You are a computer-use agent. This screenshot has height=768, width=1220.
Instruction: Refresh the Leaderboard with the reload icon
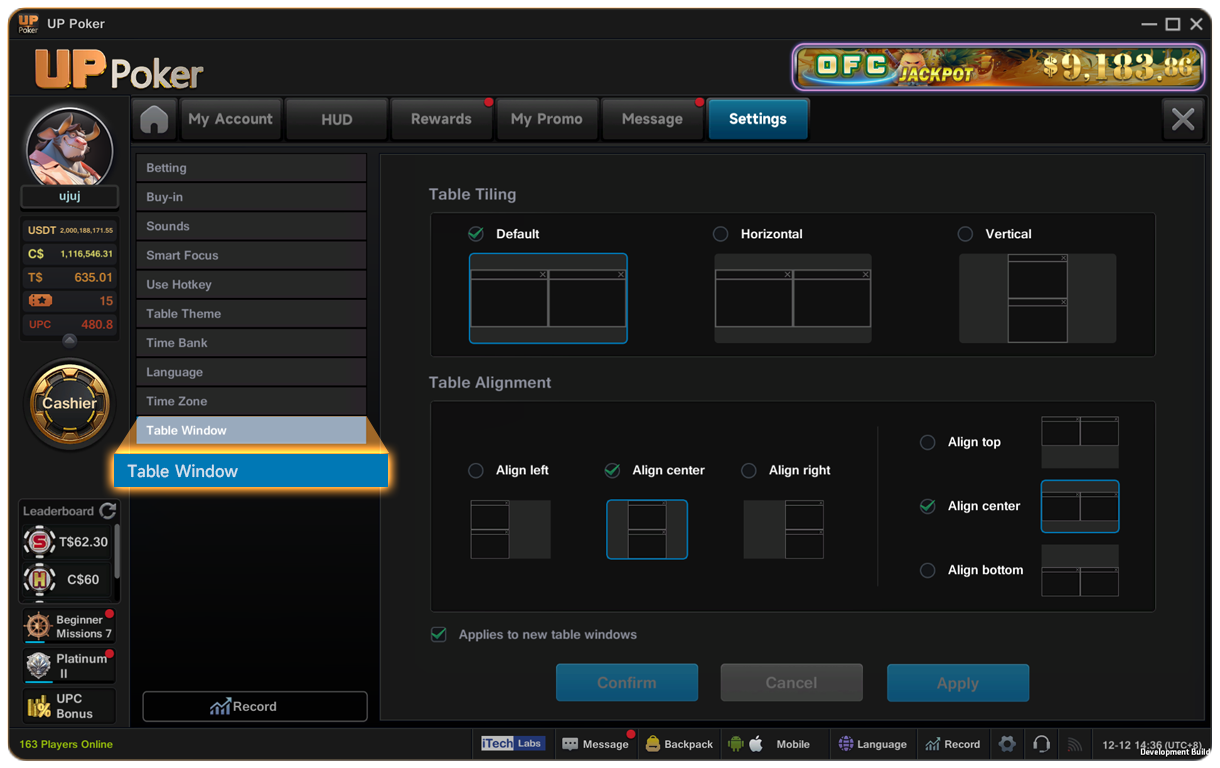[x=108, y=511]
